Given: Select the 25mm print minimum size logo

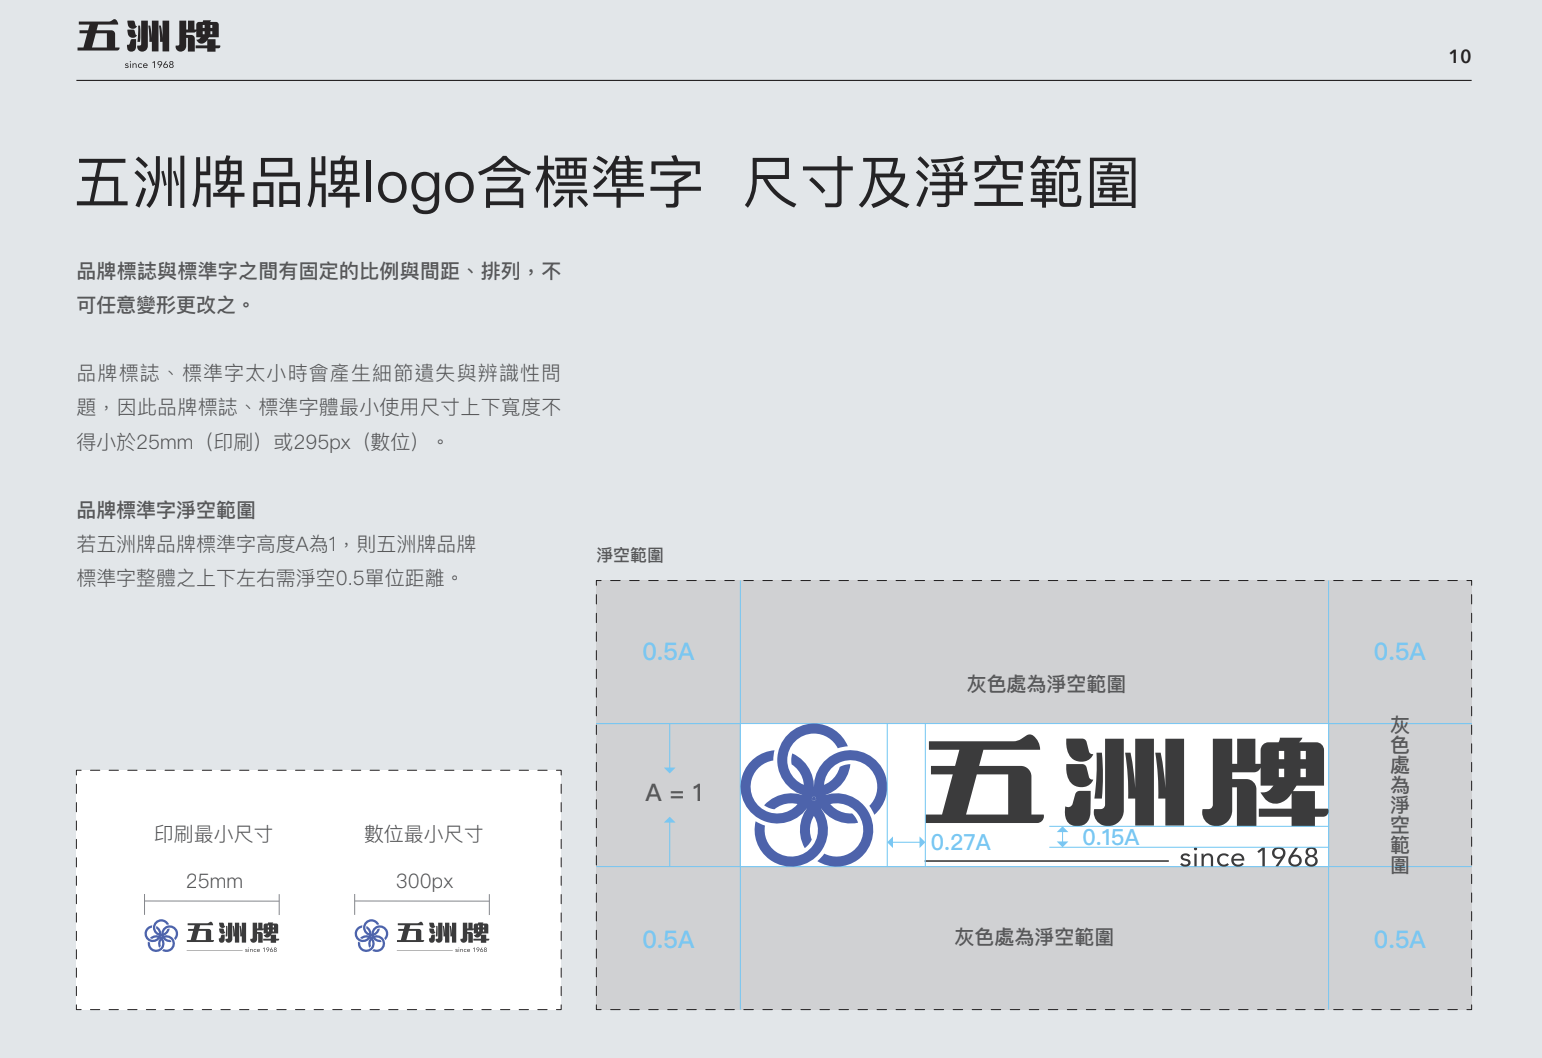Looking at the screenshot, I should [x=210, y=937].
